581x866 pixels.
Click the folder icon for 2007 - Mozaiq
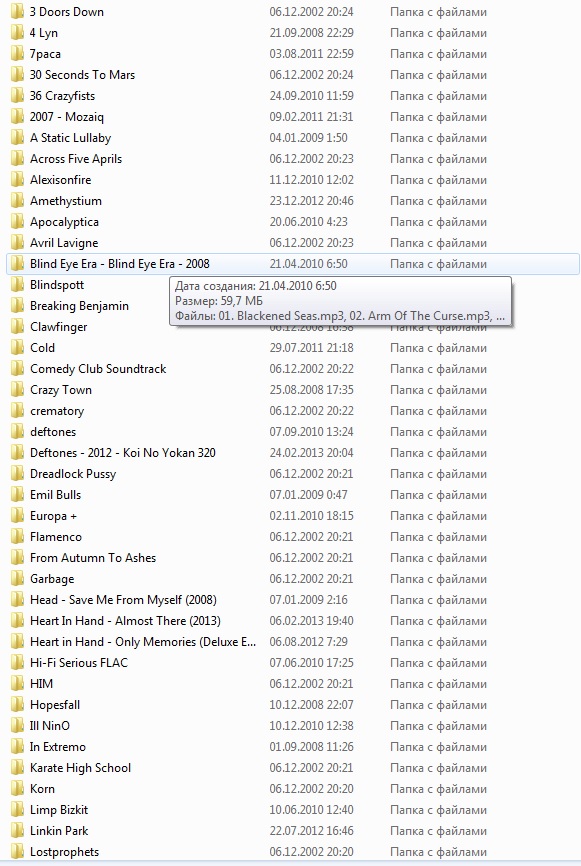[x=18, y=117]
